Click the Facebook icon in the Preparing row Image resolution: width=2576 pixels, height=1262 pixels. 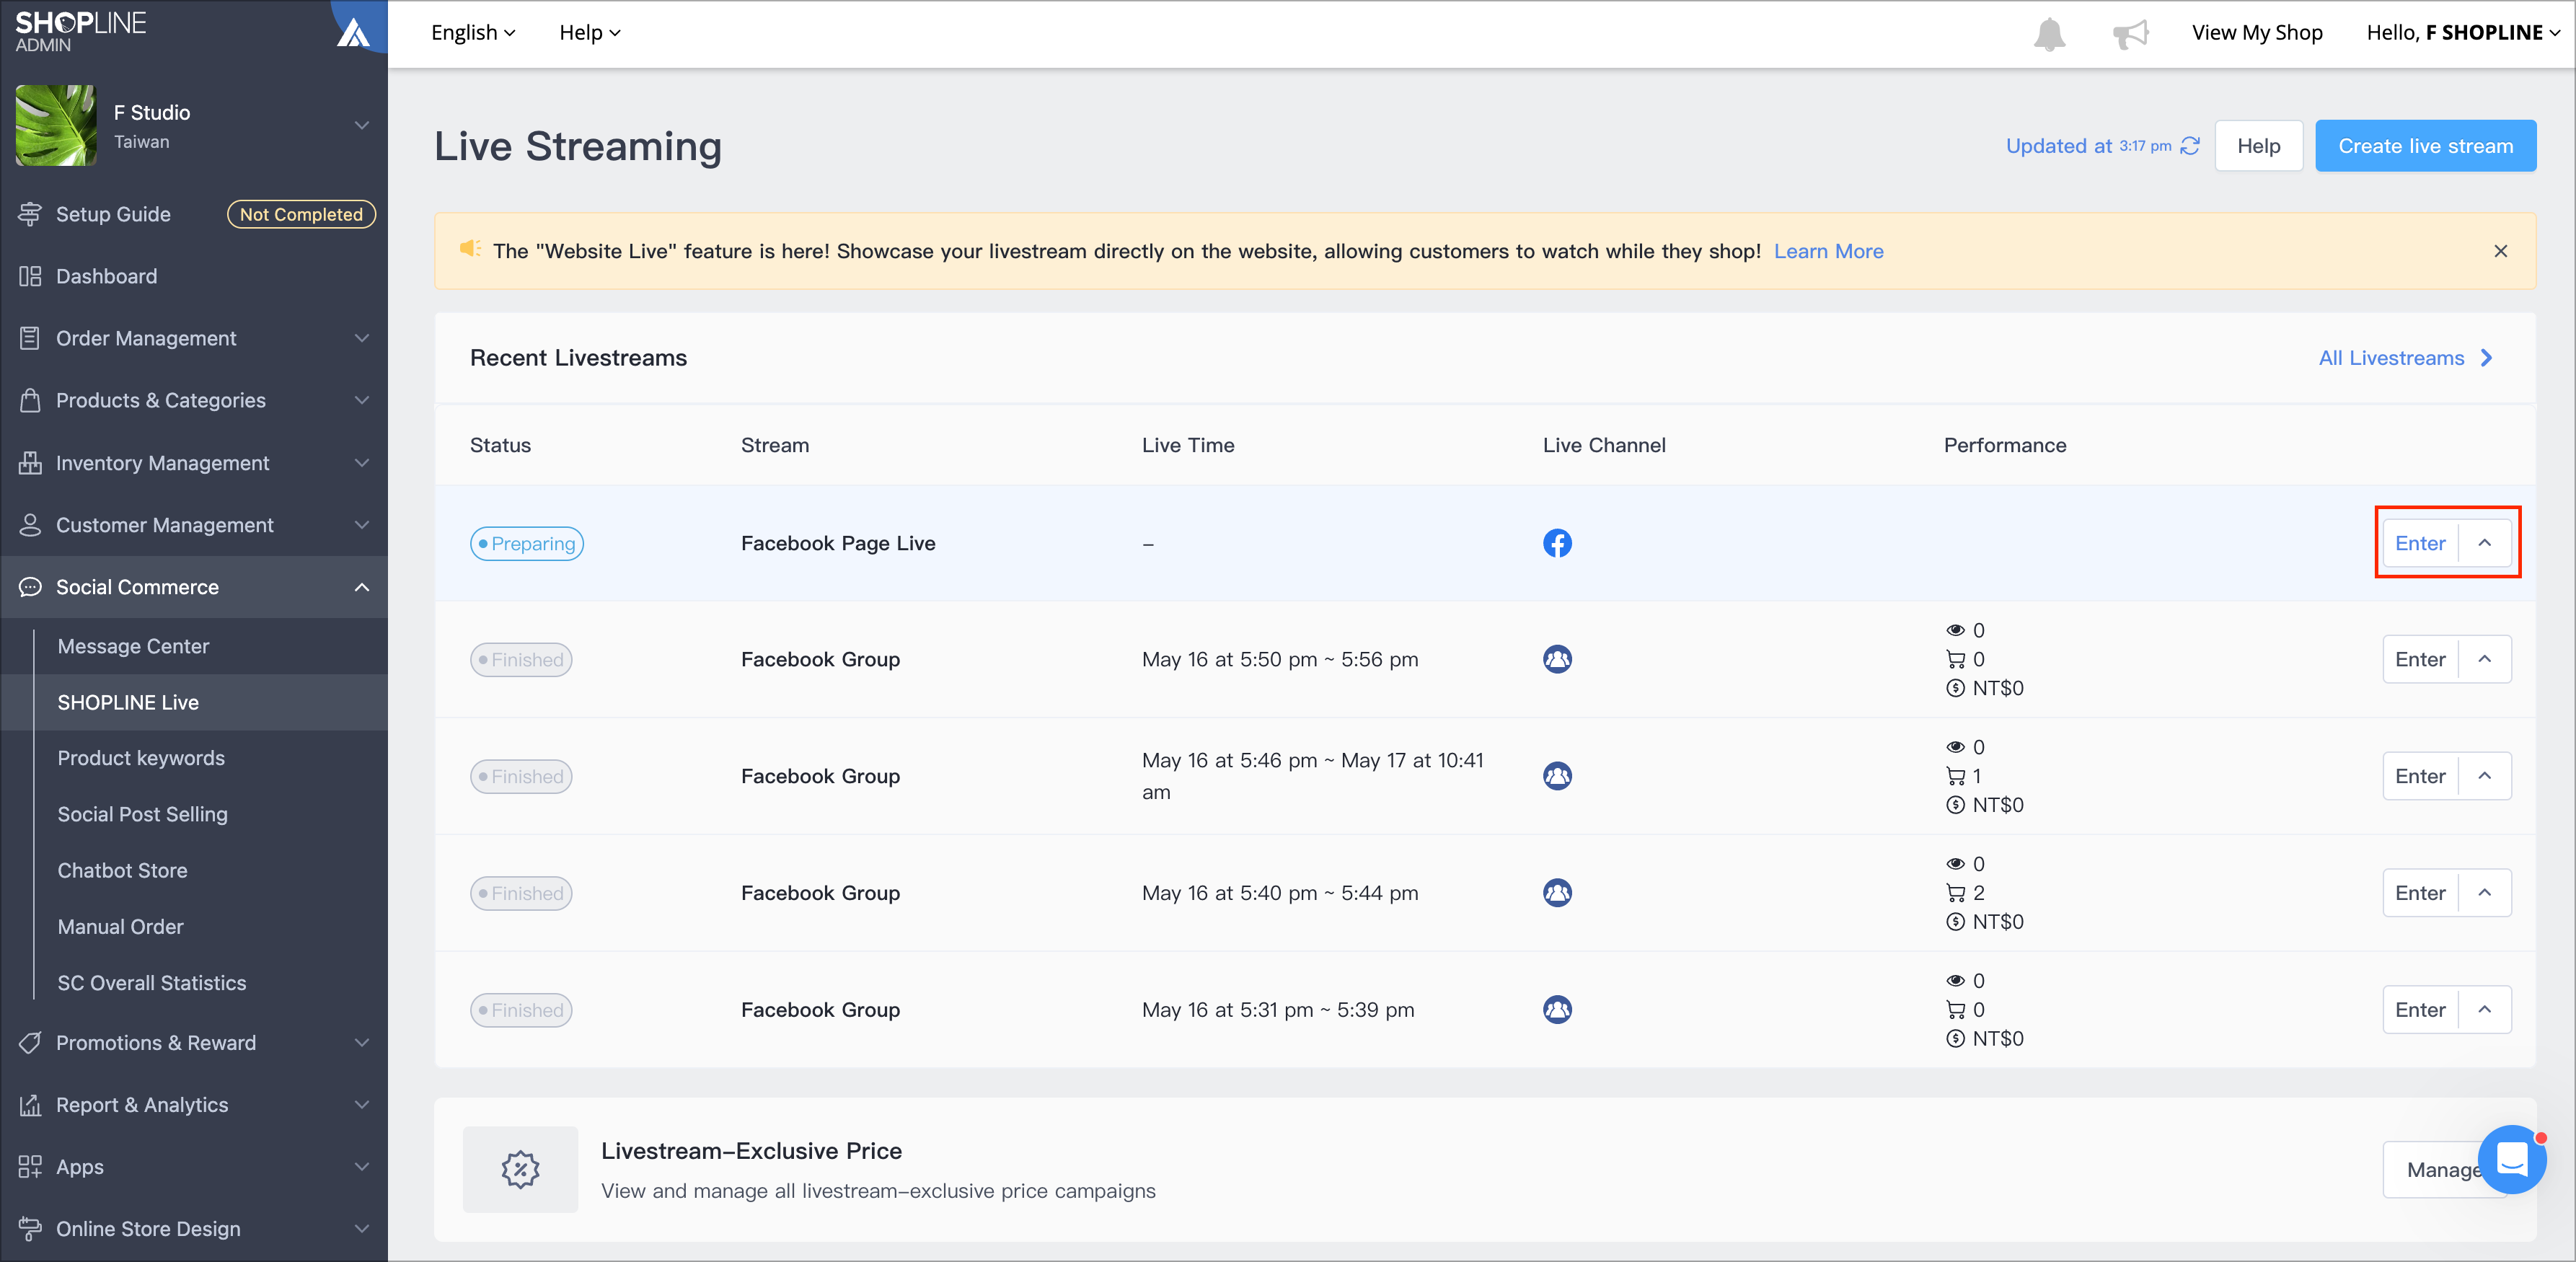(1557, 543)
